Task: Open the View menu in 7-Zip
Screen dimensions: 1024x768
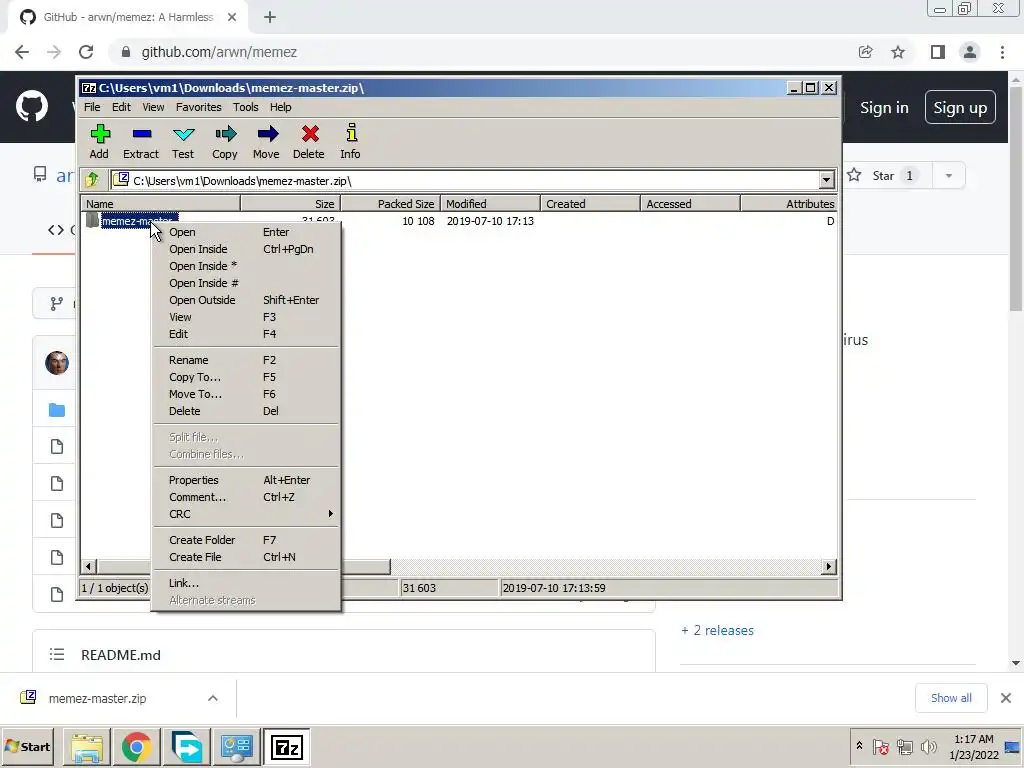Action: pyautogui.click(x=153, y=107)
